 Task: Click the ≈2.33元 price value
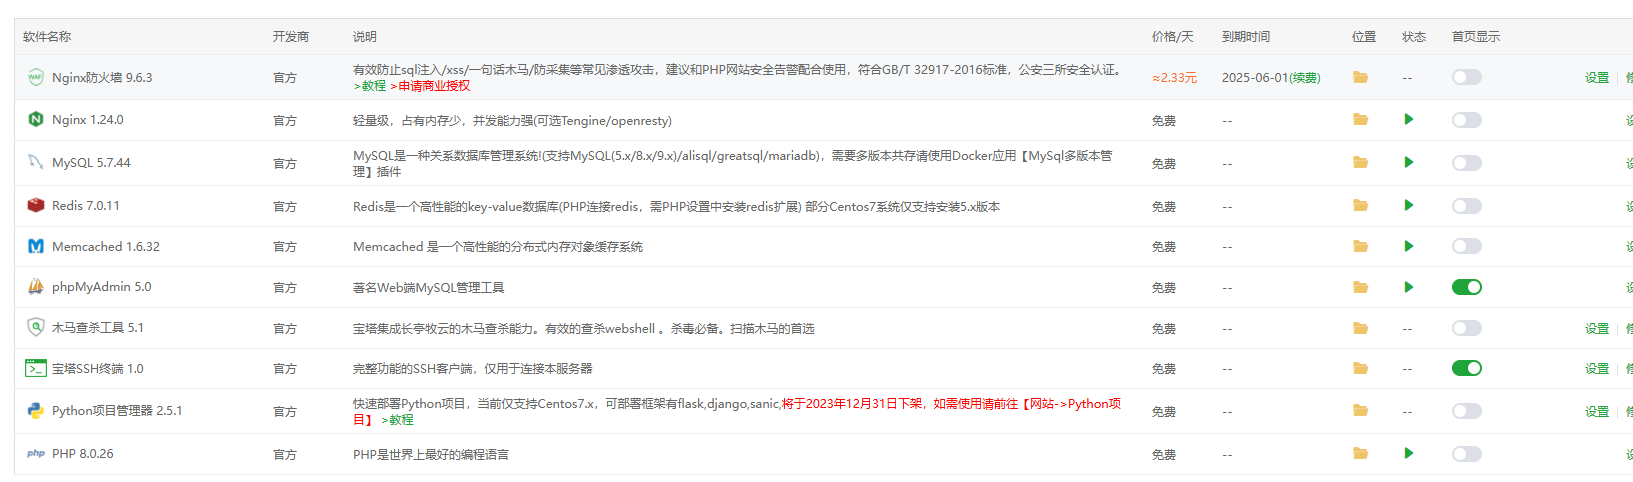[1175, 78]
